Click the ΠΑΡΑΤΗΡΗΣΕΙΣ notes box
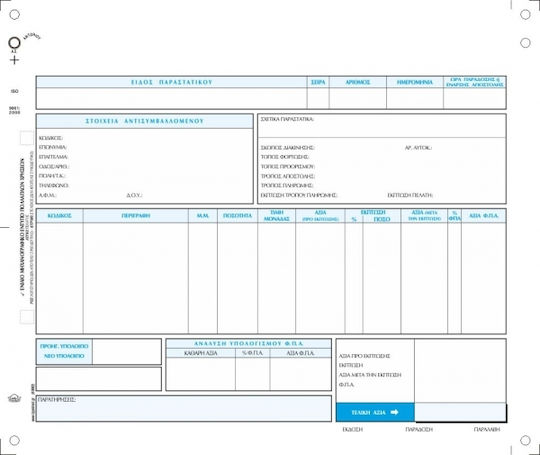 [184, 408]
